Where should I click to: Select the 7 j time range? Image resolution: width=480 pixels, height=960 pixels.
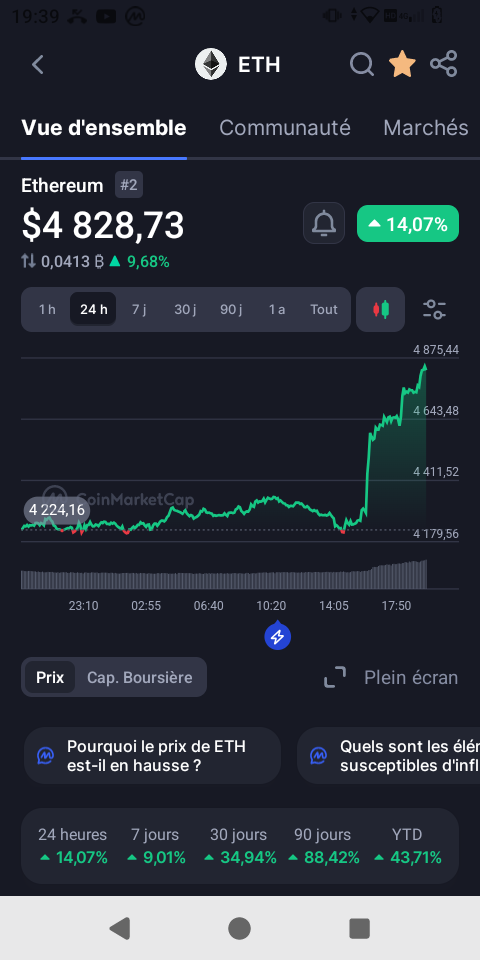(x=139, y=310)
